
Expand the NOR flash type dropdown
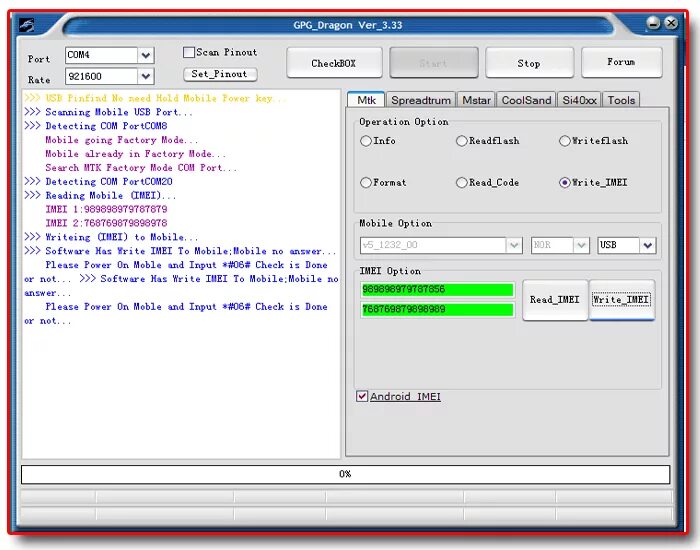pos(581,245)
